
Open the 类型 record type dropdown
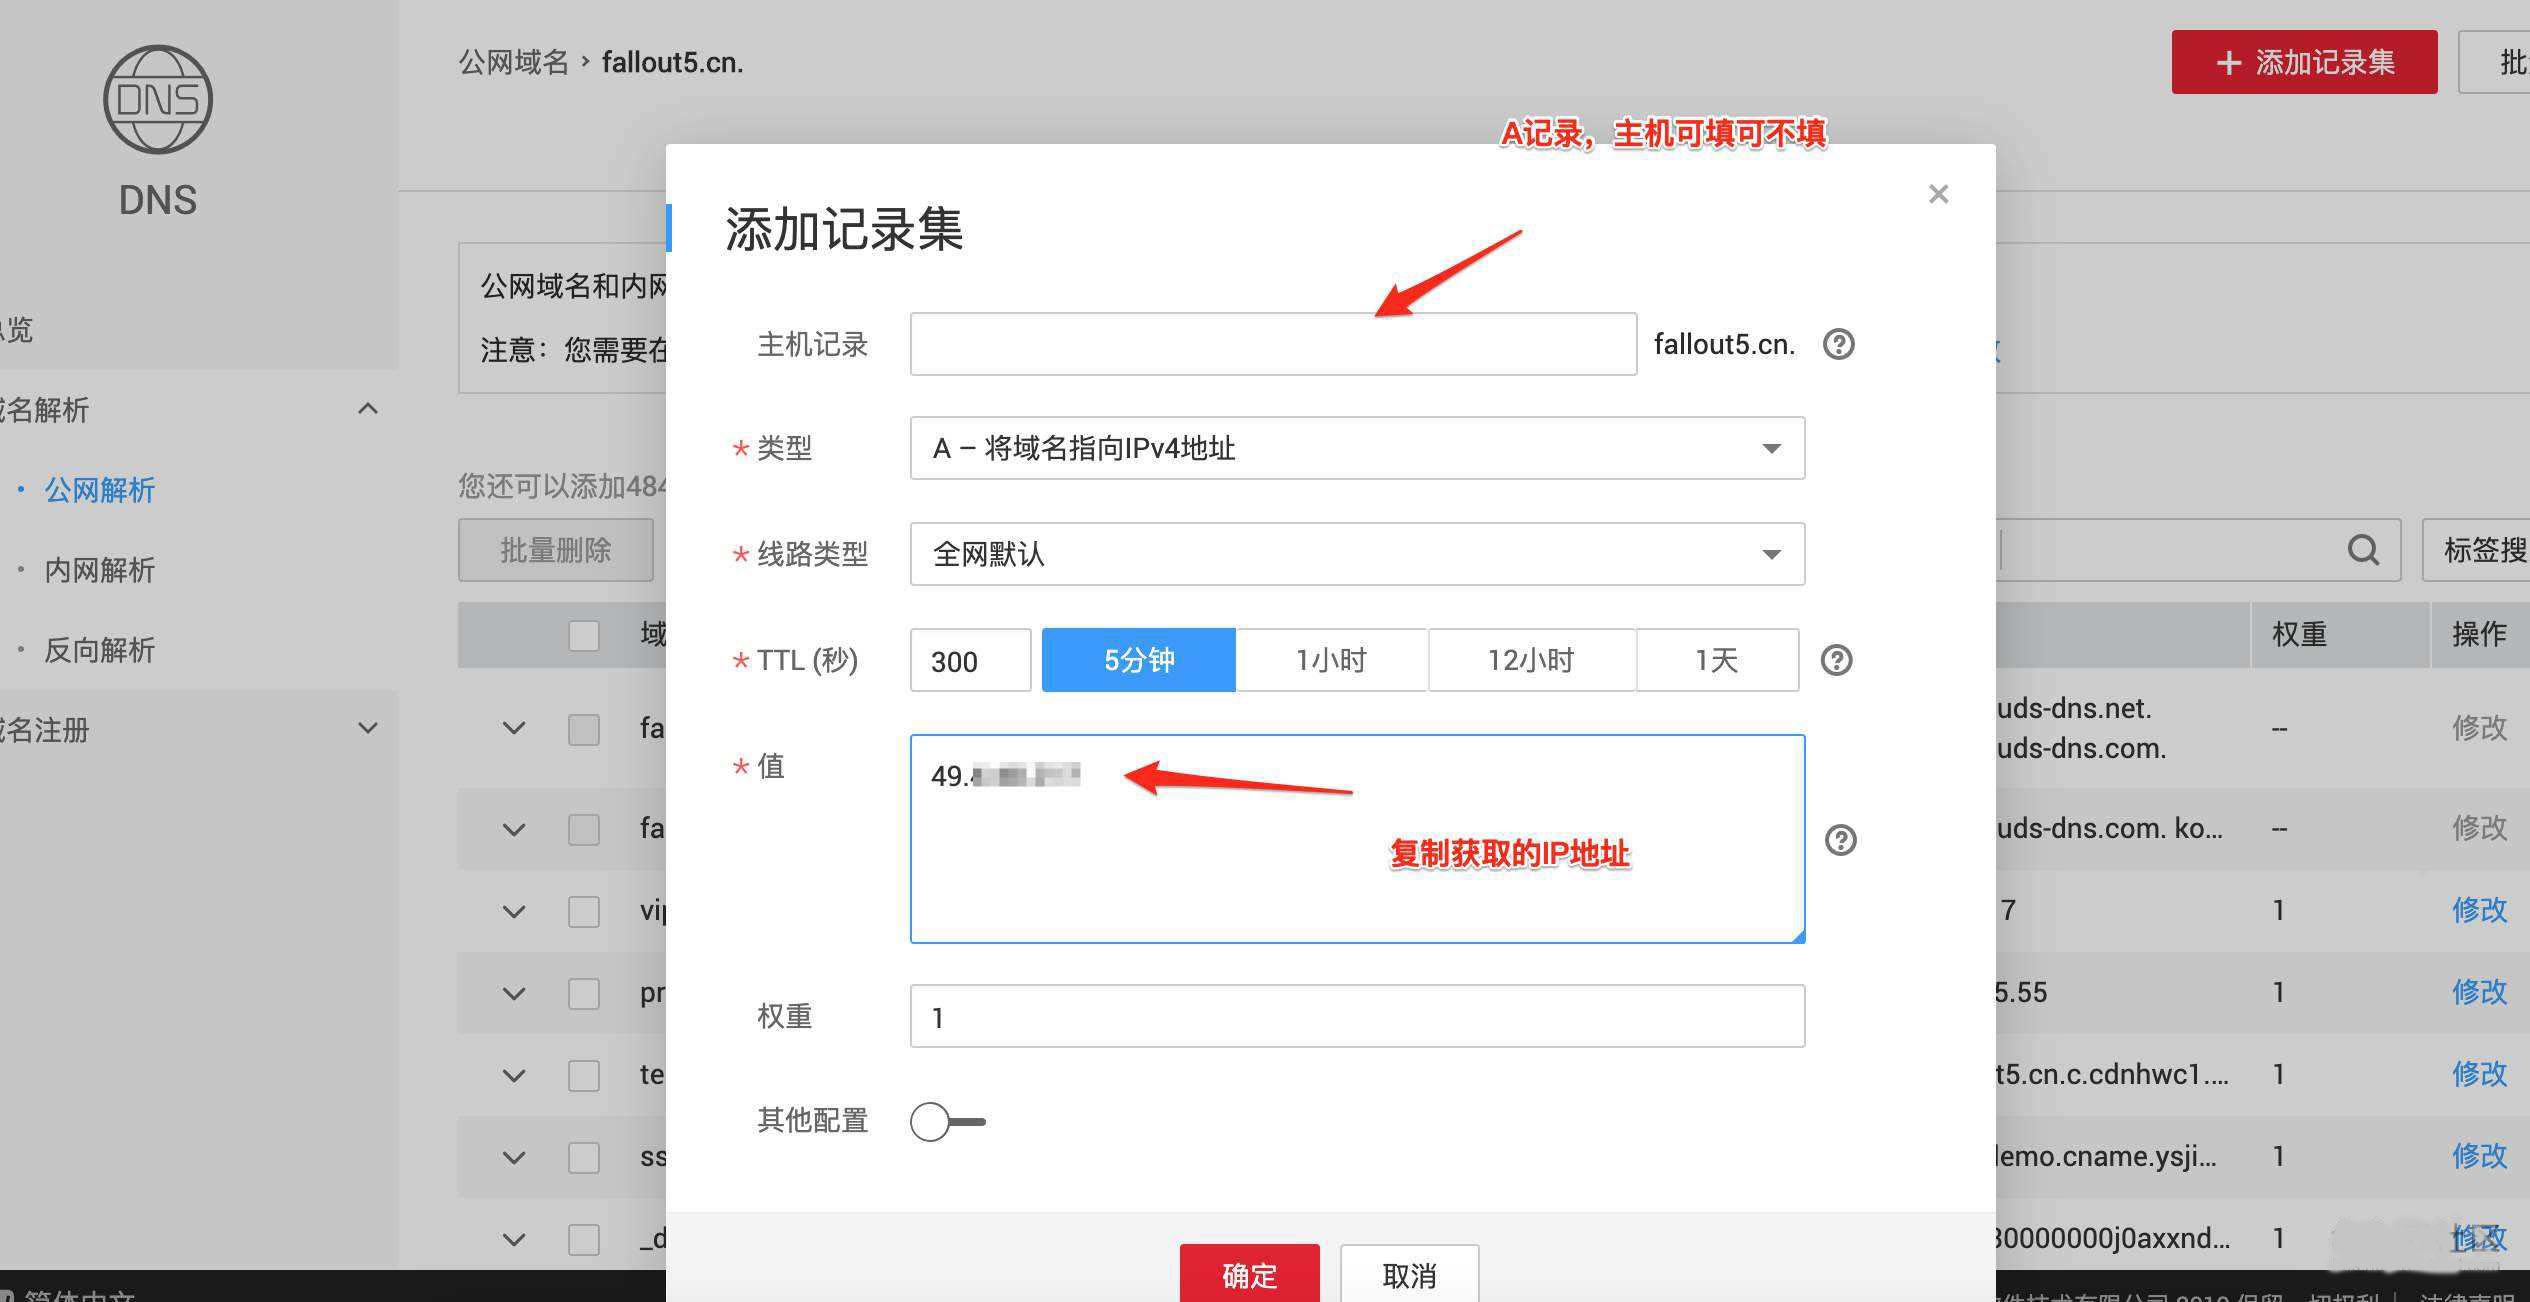pos(1357,448)
